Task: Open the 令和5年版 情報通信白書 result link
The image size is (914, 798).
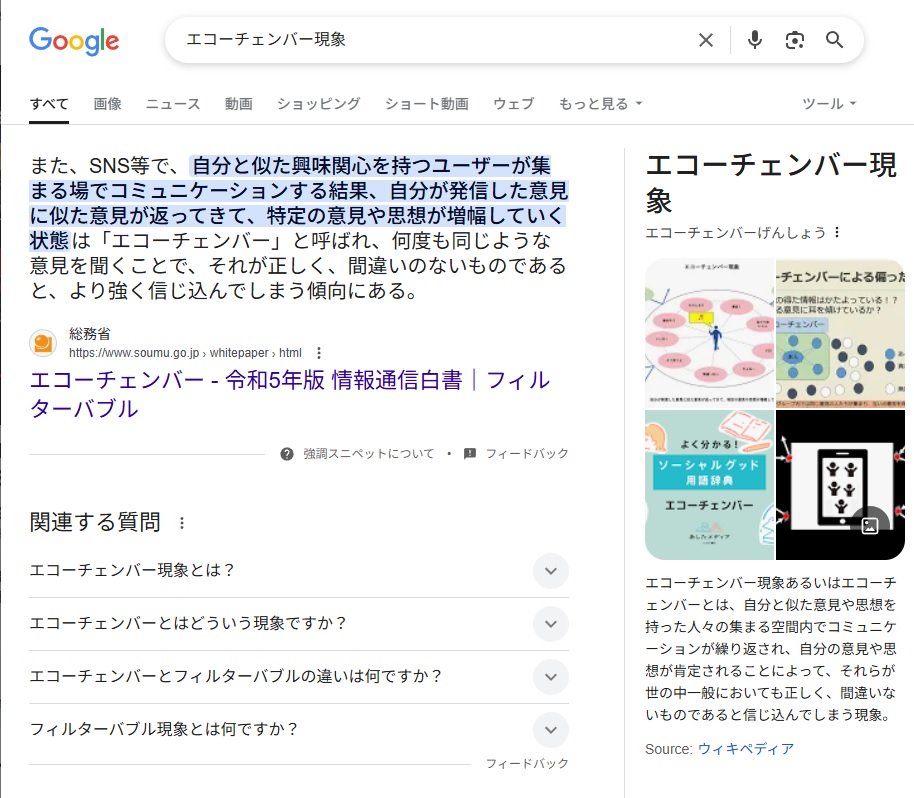Action: [x=289, y=394]
